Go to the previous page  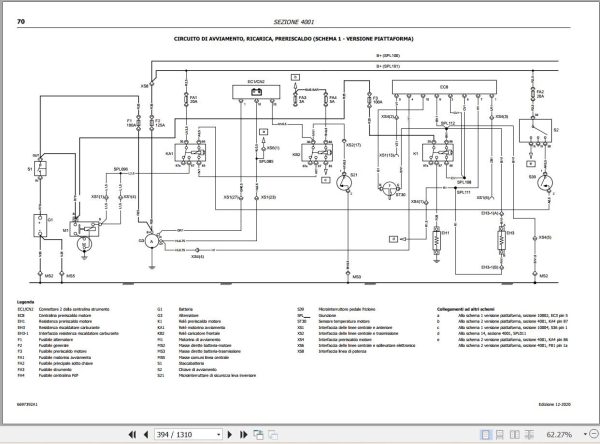pyautogui.click(x=146, y=434)
